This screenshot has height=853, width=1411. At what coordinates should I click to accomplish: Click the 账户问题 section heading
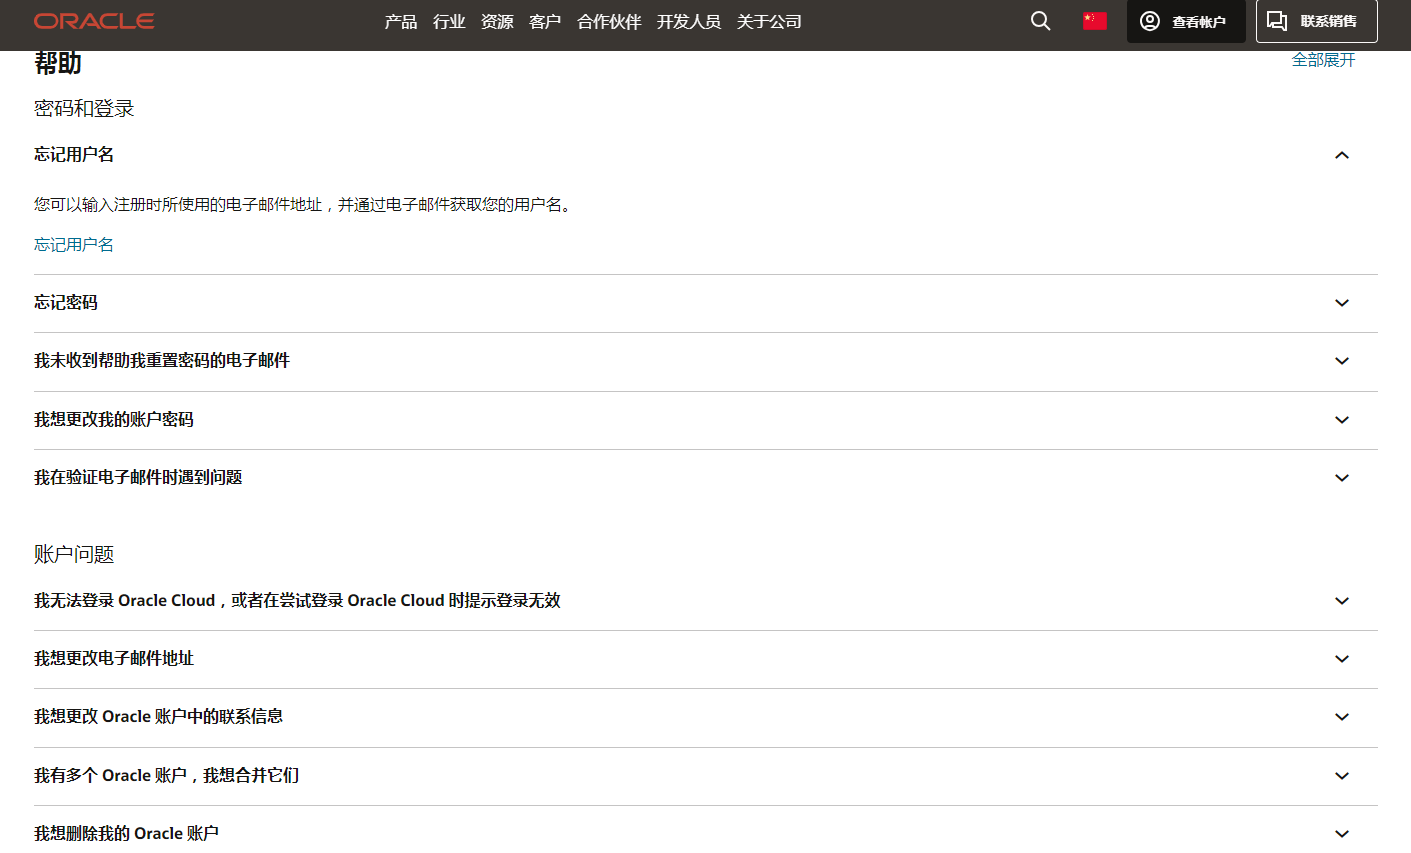pos(74,554)
